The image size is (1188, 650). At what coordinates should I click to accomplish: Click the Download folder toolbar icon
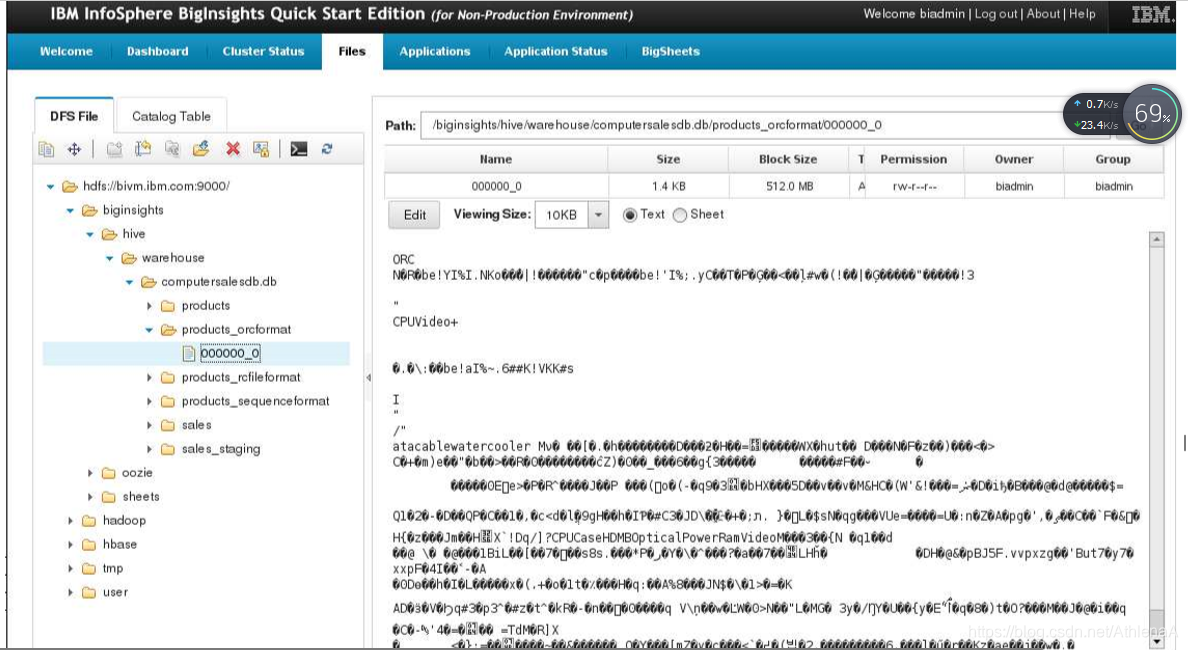[201, 149]
